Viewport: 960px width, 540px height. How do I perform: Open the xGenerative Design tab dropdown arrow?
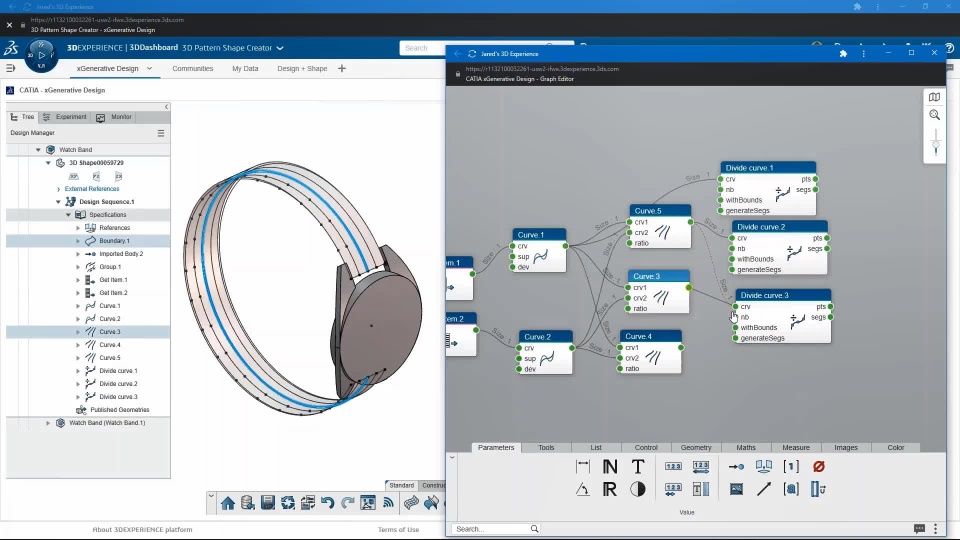[x=149, y=69]
